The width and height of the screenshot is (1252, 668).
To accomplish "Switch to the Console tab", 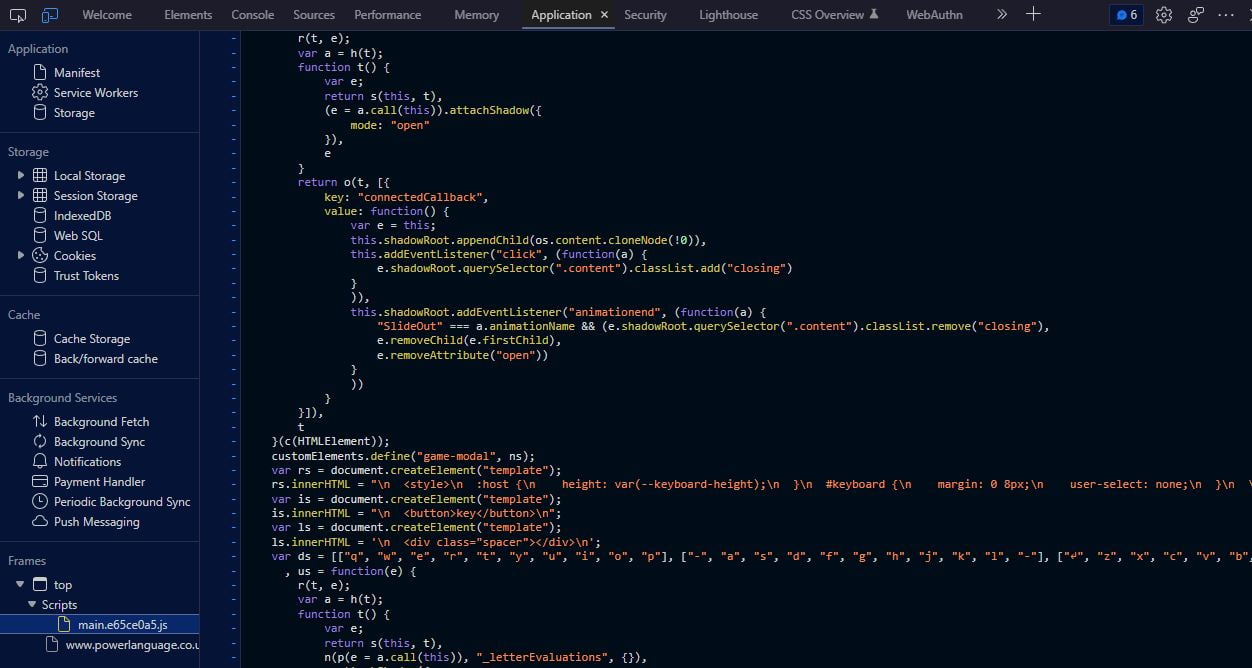I will coord(252,15).
